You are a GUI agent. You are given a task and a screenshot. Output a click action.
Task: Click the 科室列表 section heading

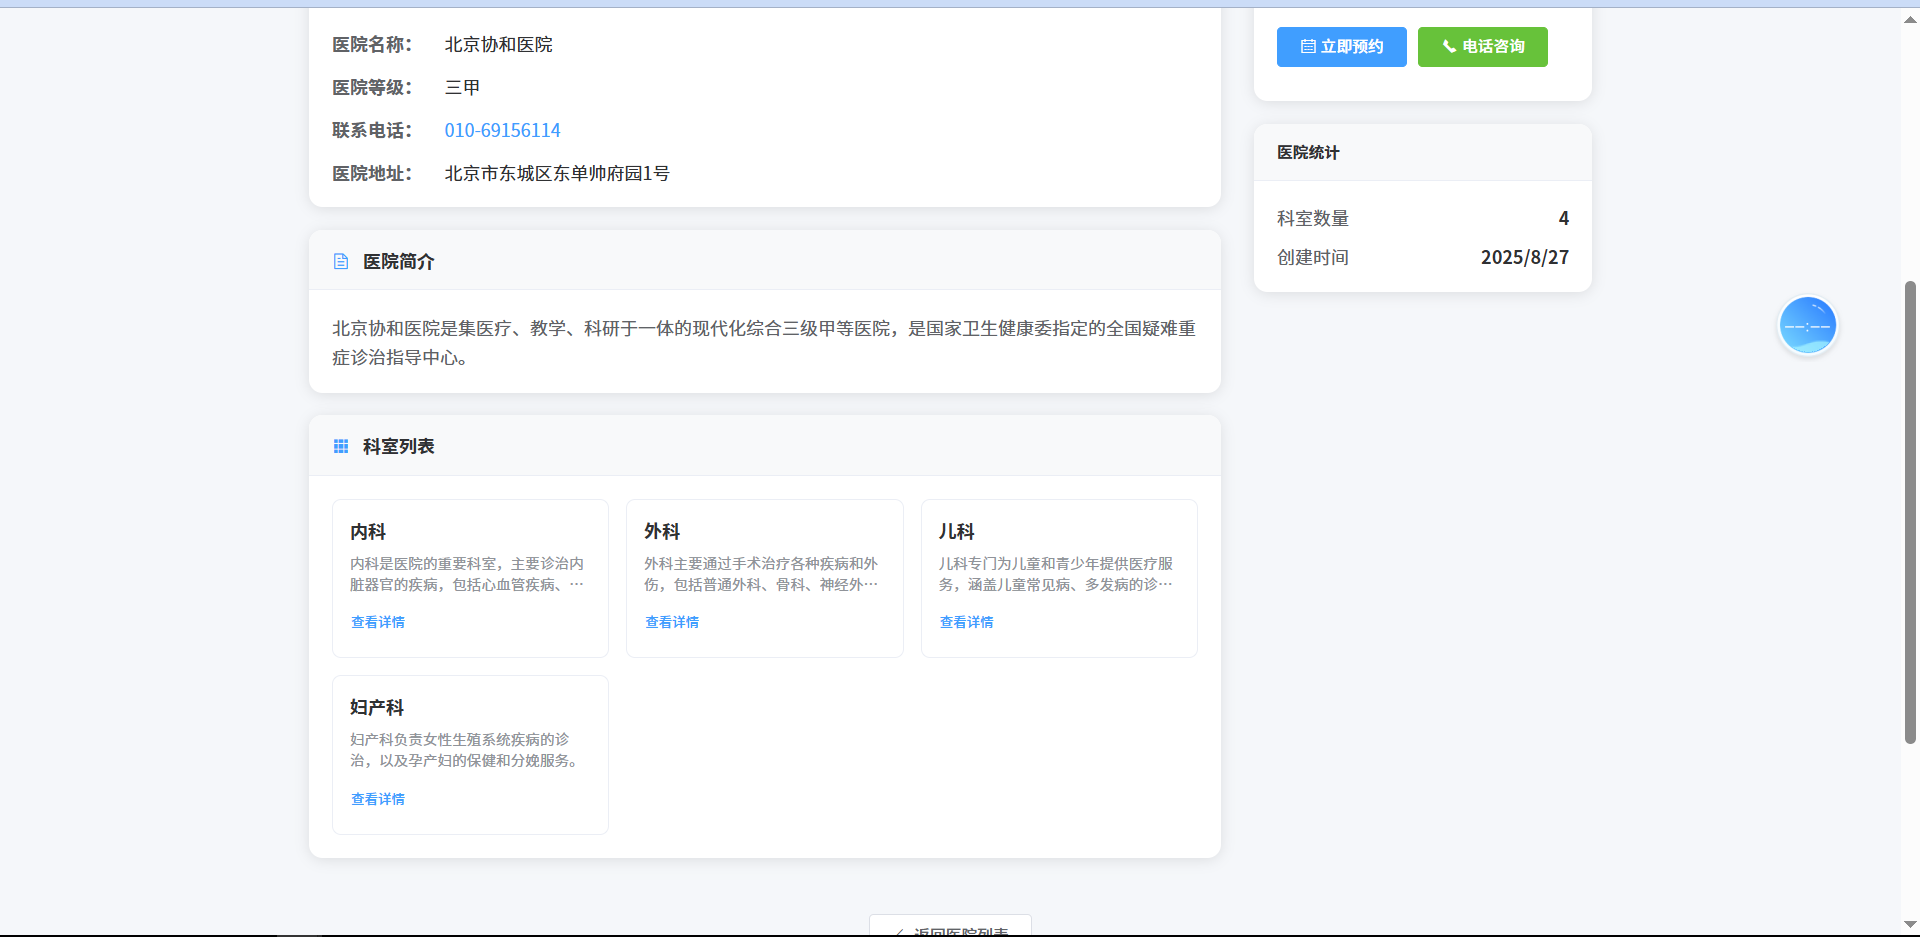(x=398, y=446)
